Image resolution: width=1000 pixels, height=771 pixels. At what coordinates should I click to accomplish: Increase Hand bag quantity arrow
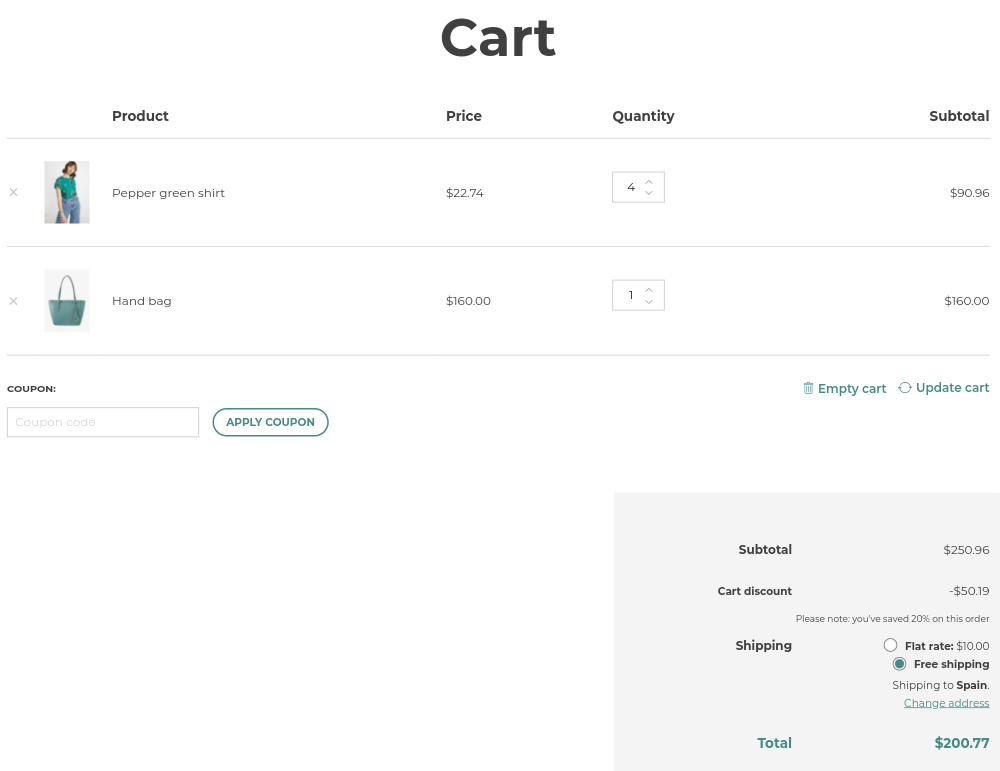pyautogui.click(x=649, y=290)
